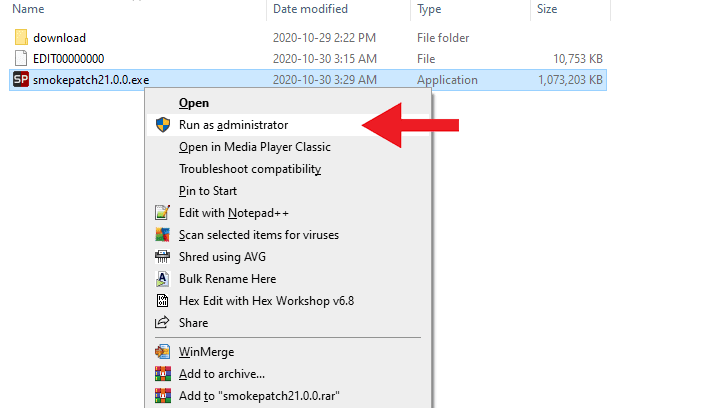
Task: Select the smokepatch21.0.0.exe file name
Action: click(91, 80)
